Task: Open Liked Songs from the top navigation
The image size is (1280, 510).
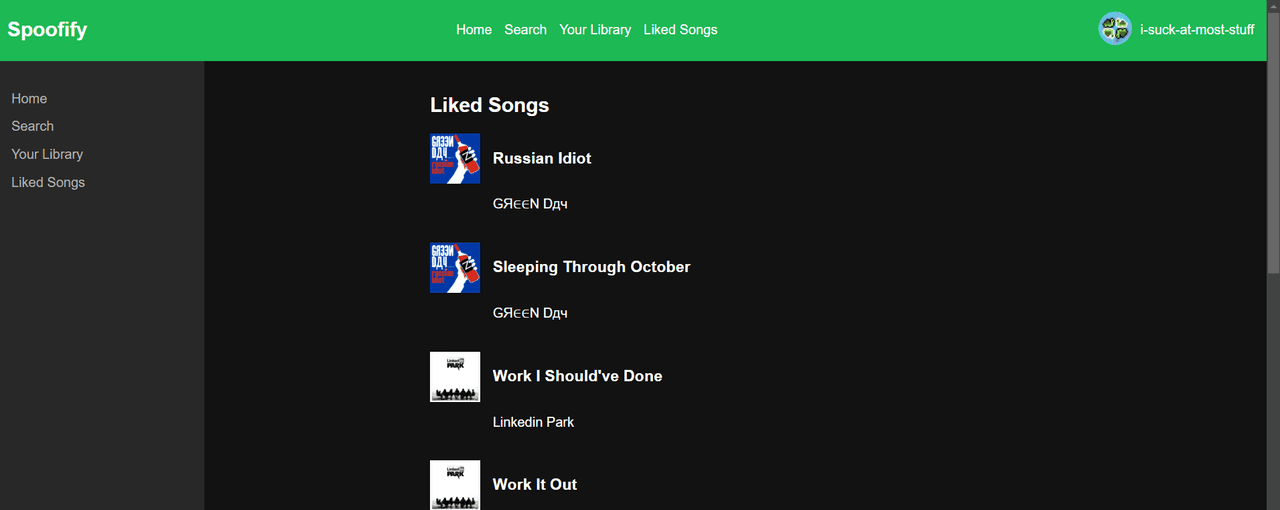Action: pyautogui.click(x=680, y=30)
